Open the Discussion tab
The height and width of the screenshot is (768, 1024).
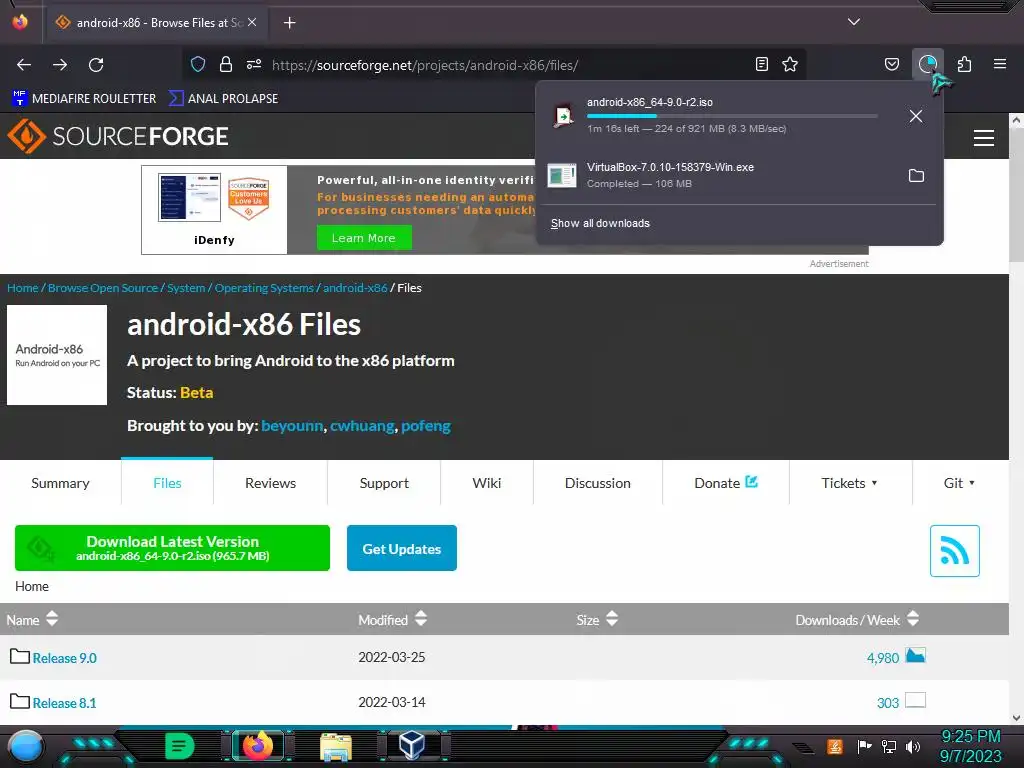click(x=598, y=483)
